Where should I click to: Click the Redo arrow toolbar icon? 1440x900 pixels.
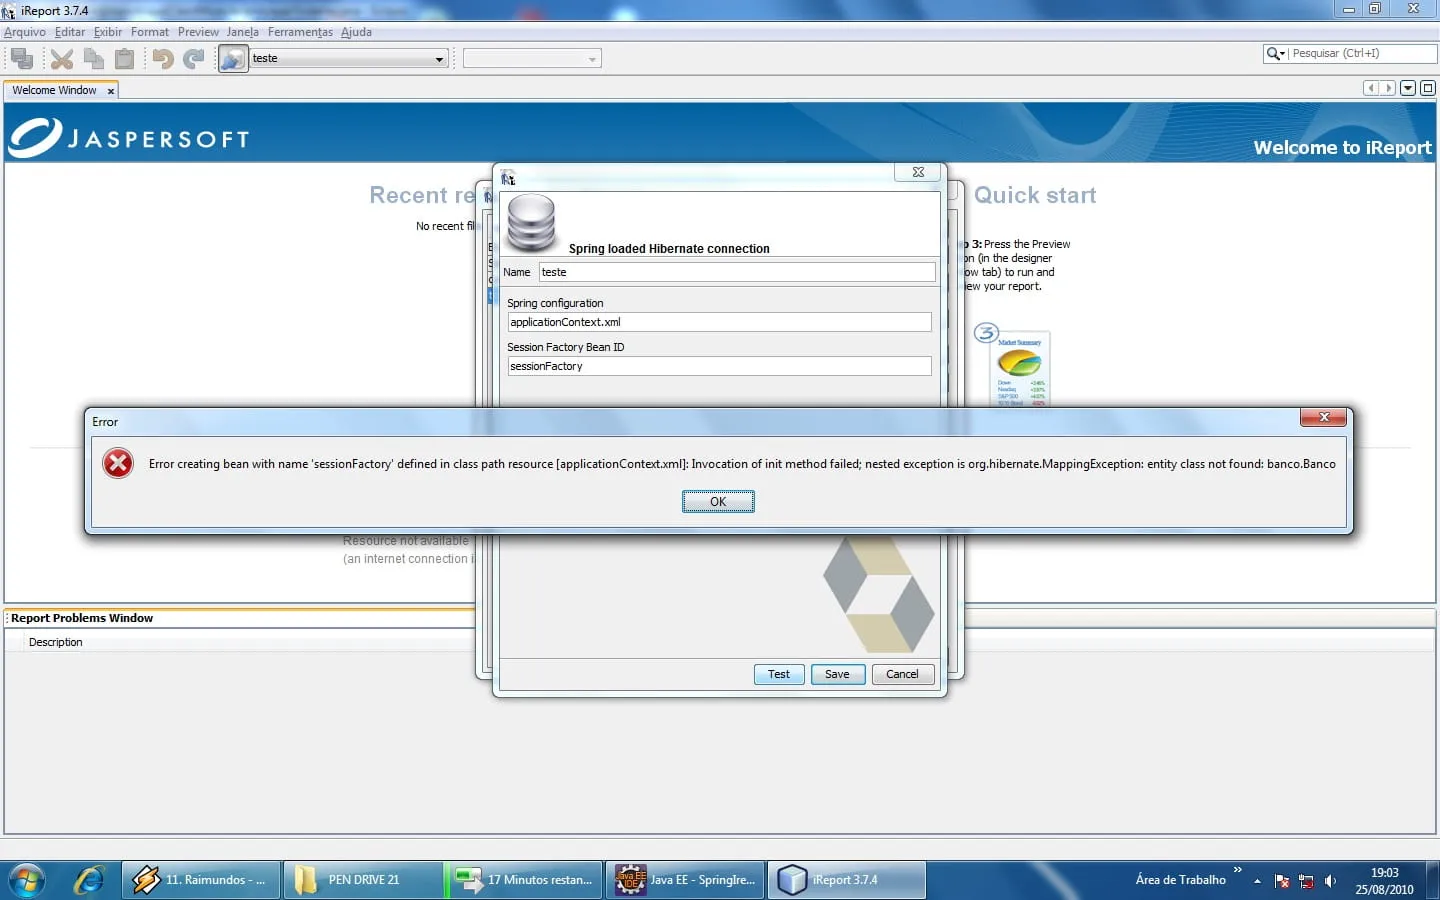coord(194,59)
